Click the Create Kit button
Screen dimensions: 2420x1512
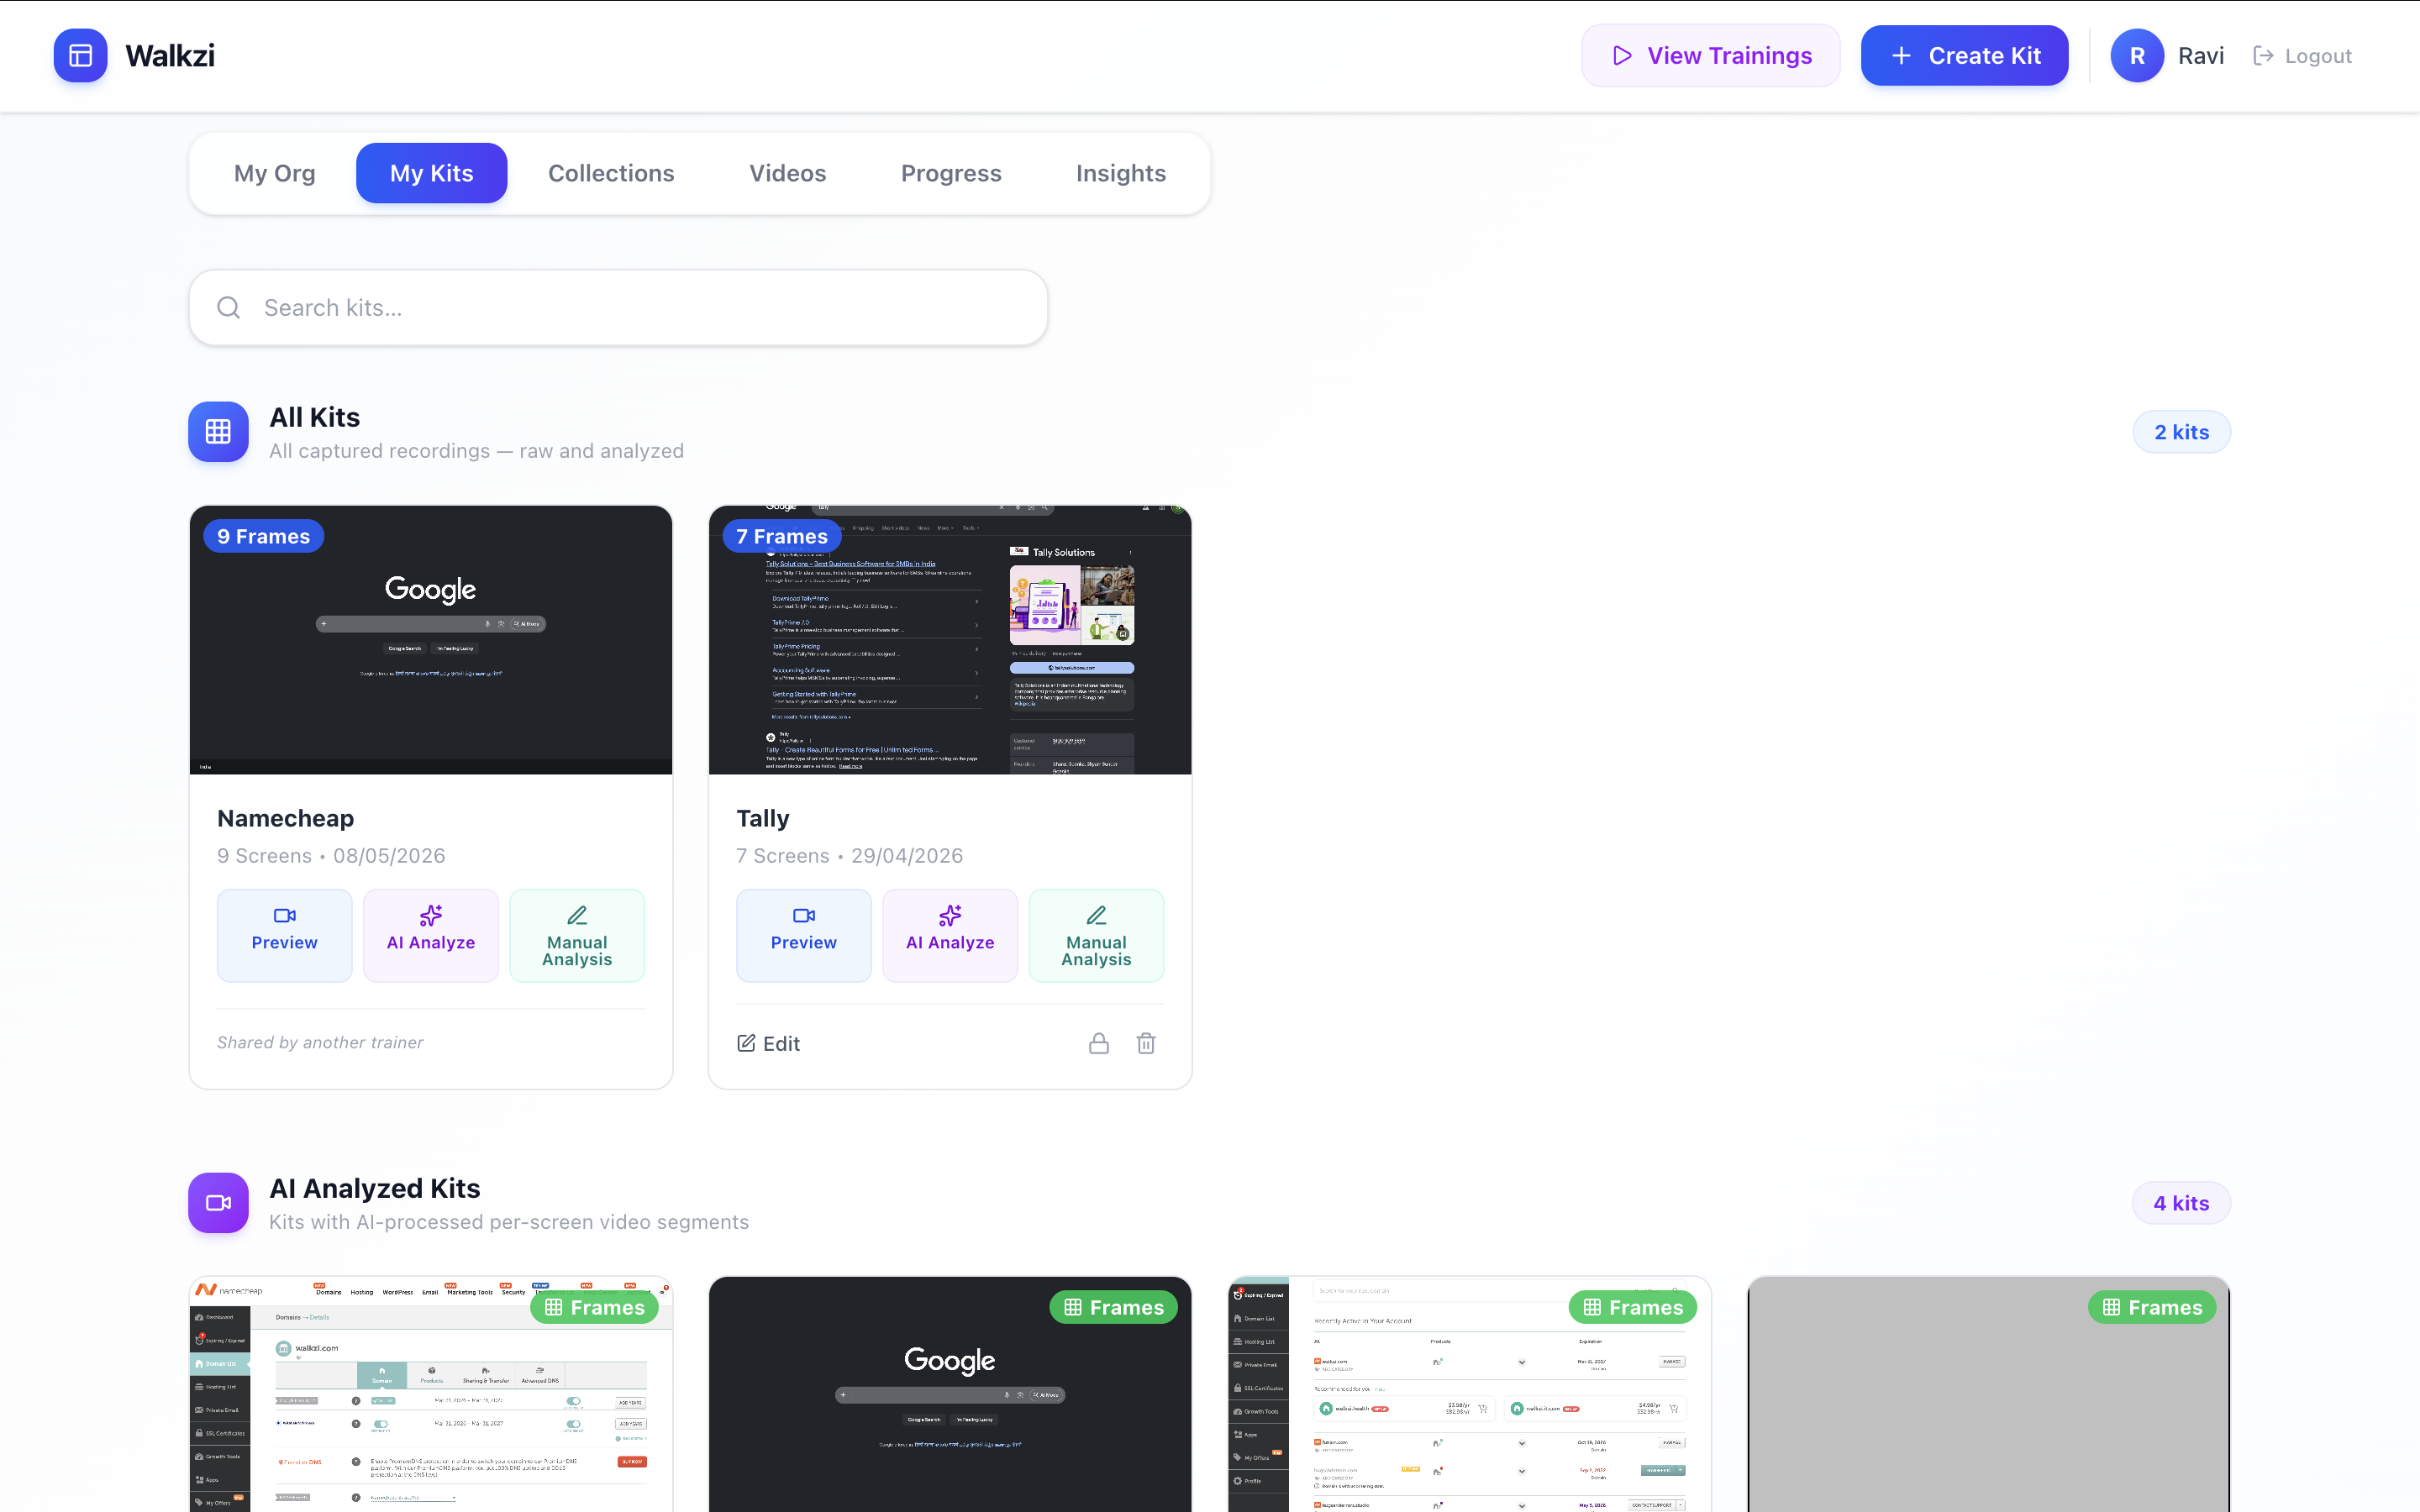point(1964,56)
